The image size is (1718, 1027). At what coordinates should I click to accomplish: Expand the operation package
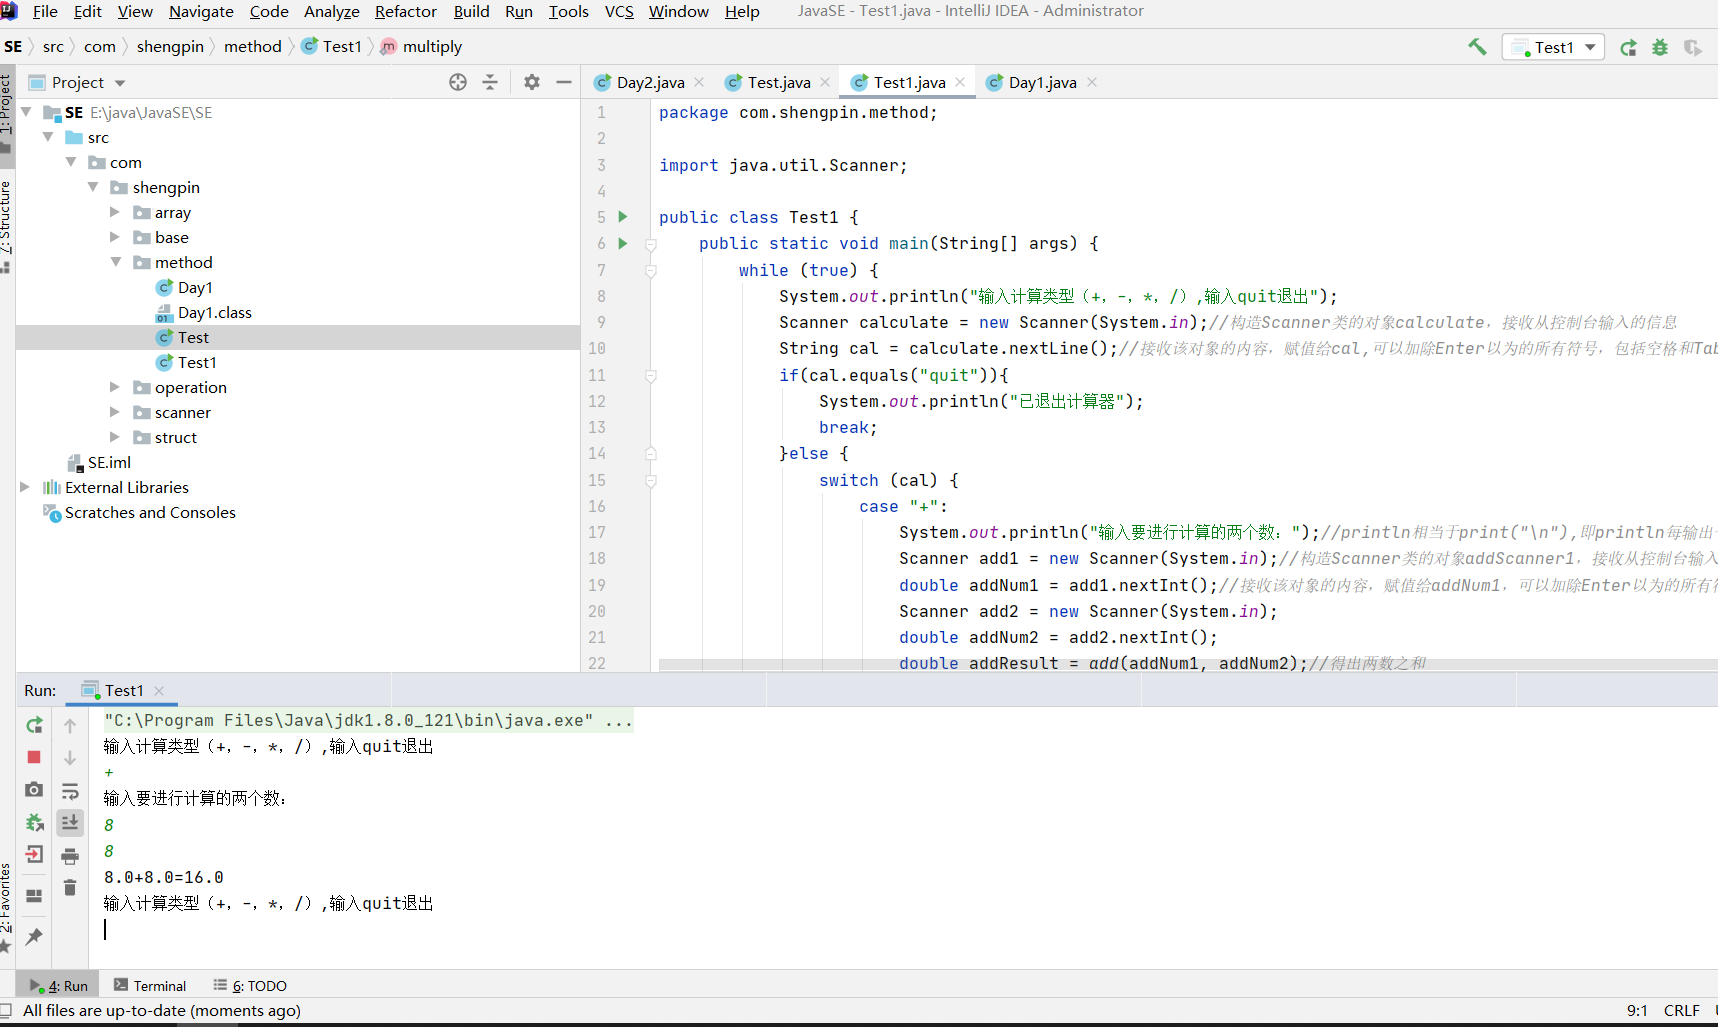pyautogui.click(x=115, y=387)
